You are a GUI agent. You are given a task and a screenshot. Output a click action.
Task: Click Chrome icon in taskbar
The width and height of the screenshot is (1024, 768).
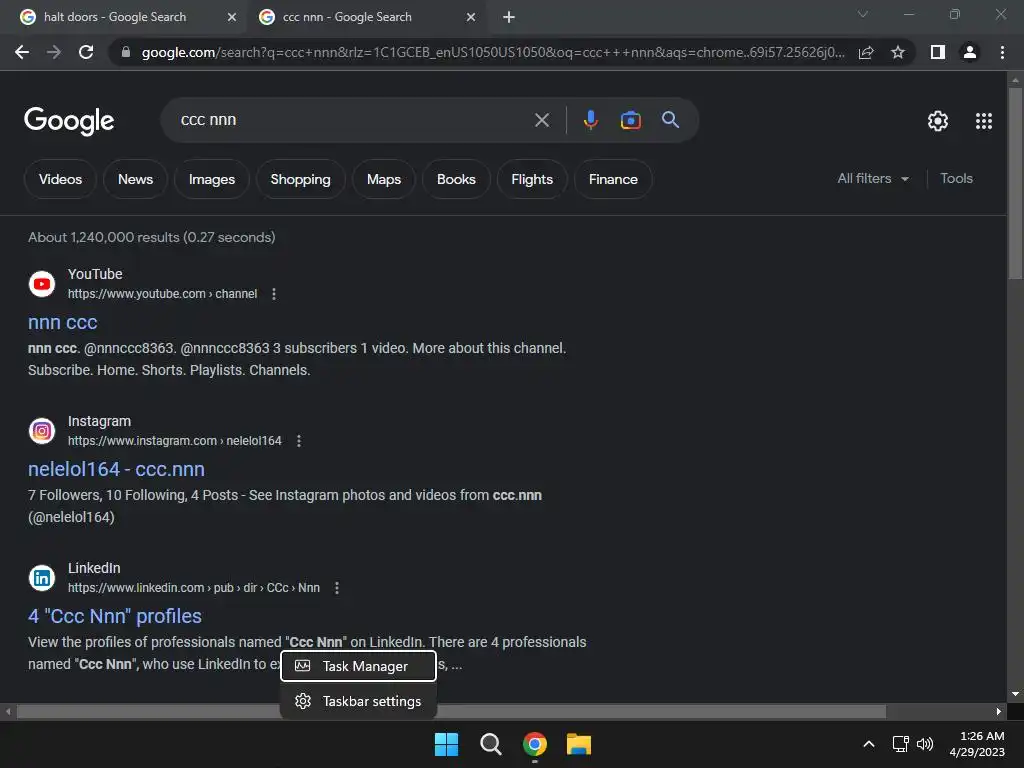click(x=535, y=744)
